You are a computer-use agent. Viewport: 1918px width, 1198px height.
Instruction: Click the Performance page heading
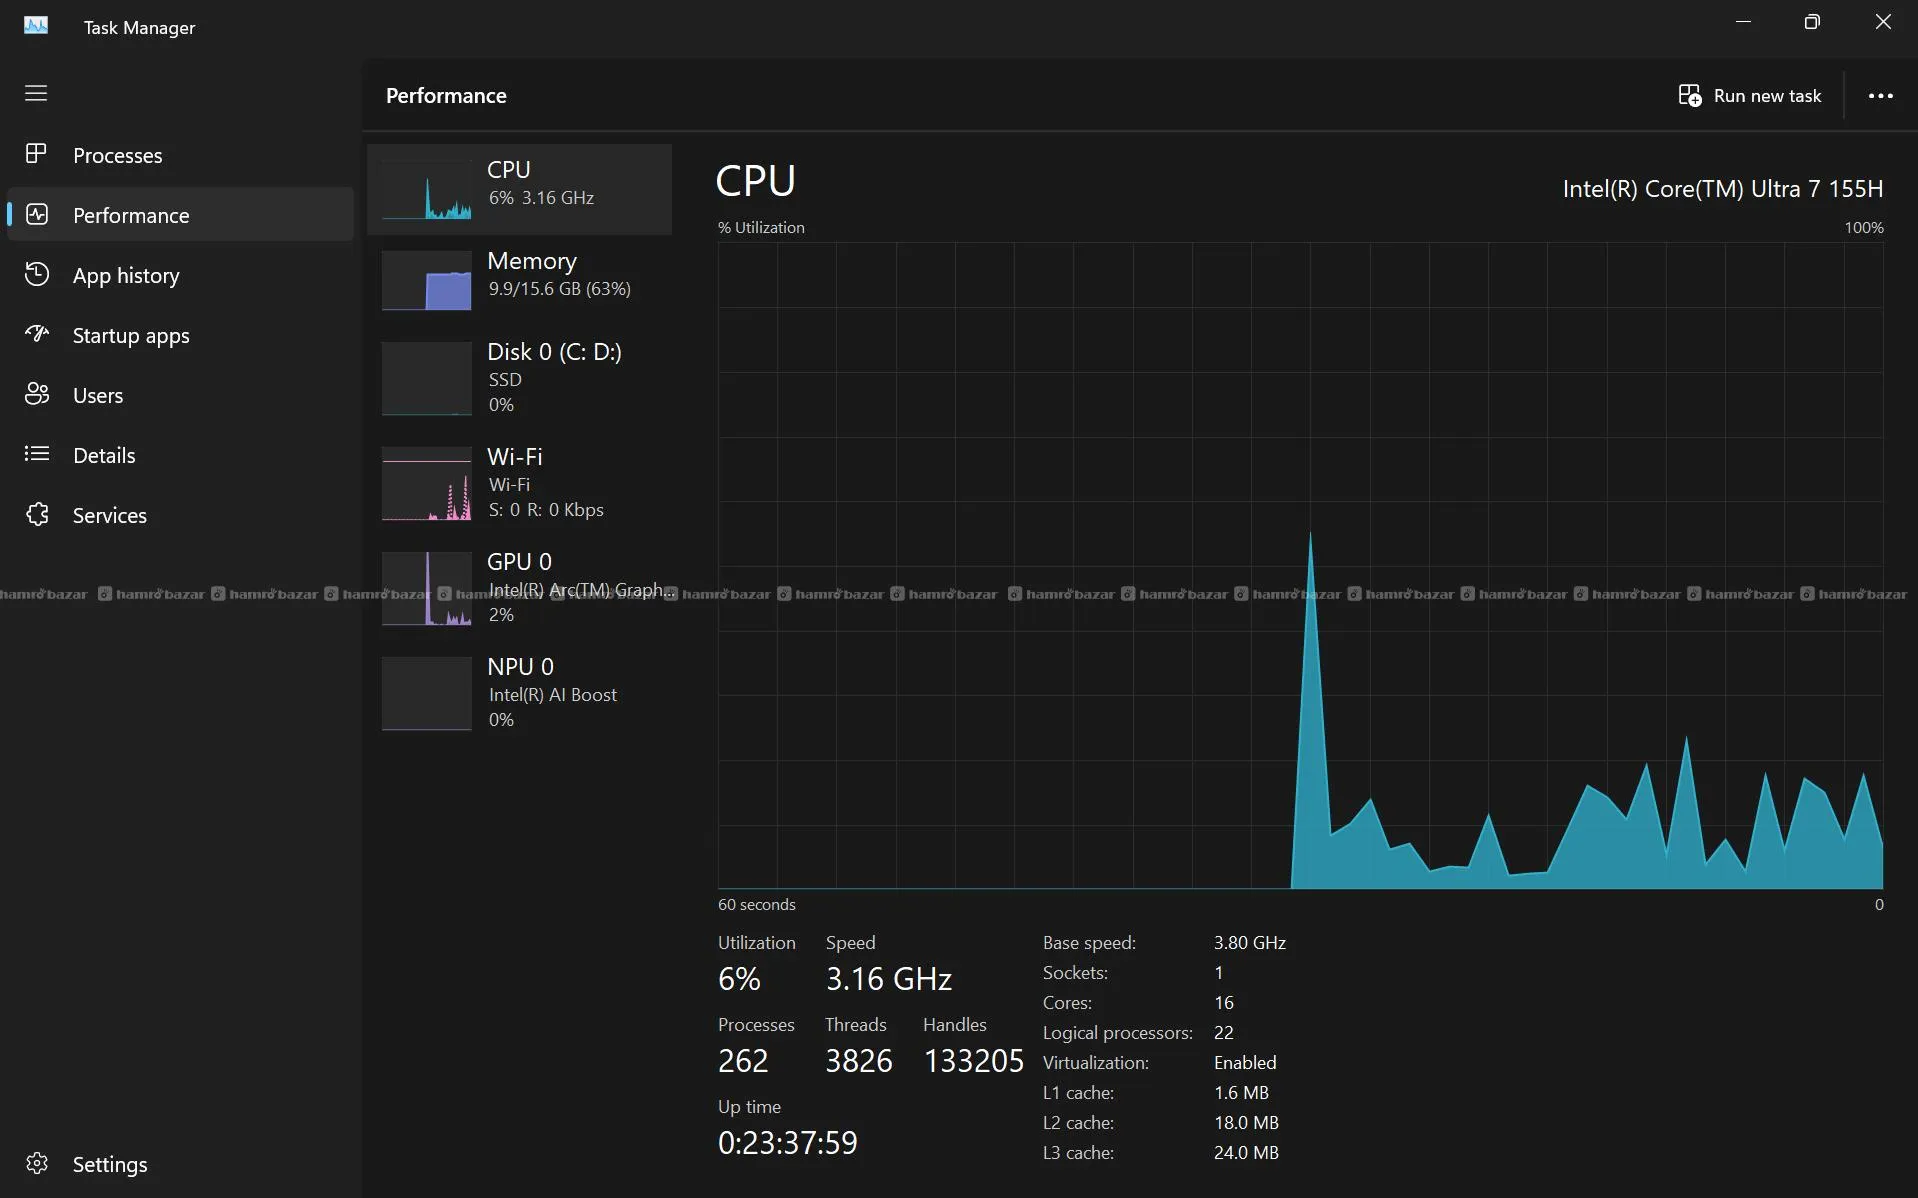(446, 96)
